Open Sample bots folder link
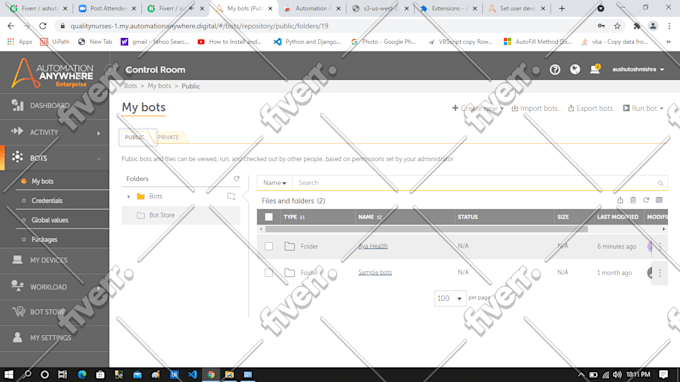 [375, 273]
